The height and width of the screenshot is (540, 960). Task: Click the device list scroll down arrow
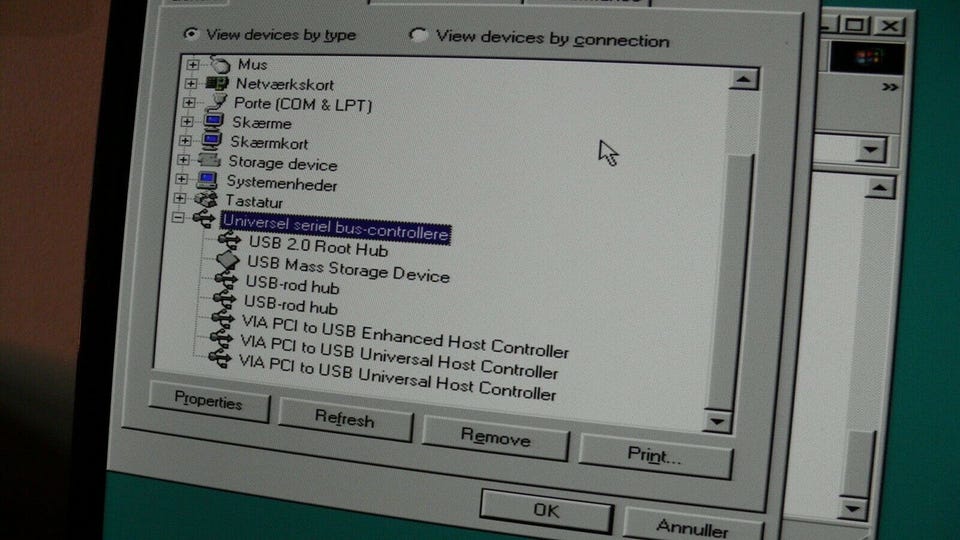coord(718,421)
